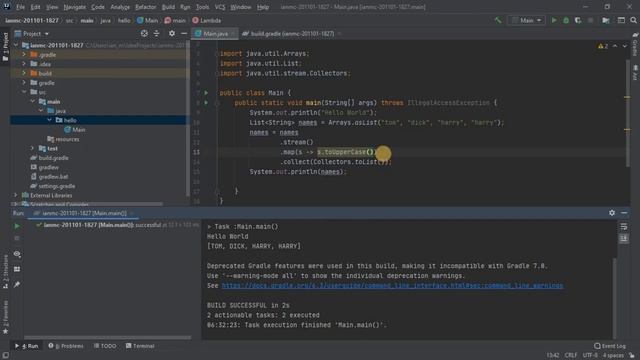640x360 pixels.
Task: Open the Gradle docs link in the console
Action: click(392, 285)
